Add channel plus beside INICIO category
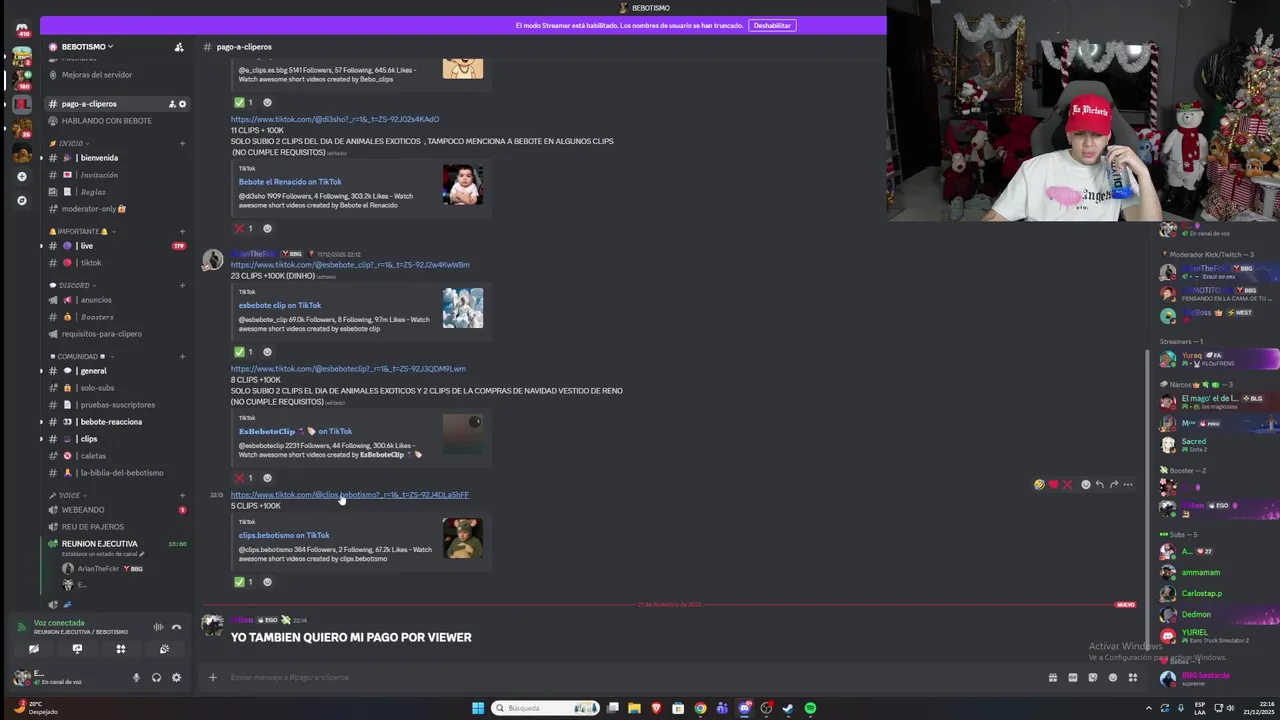This screenshot has height=720, width=1280. (x=182, y=144)
